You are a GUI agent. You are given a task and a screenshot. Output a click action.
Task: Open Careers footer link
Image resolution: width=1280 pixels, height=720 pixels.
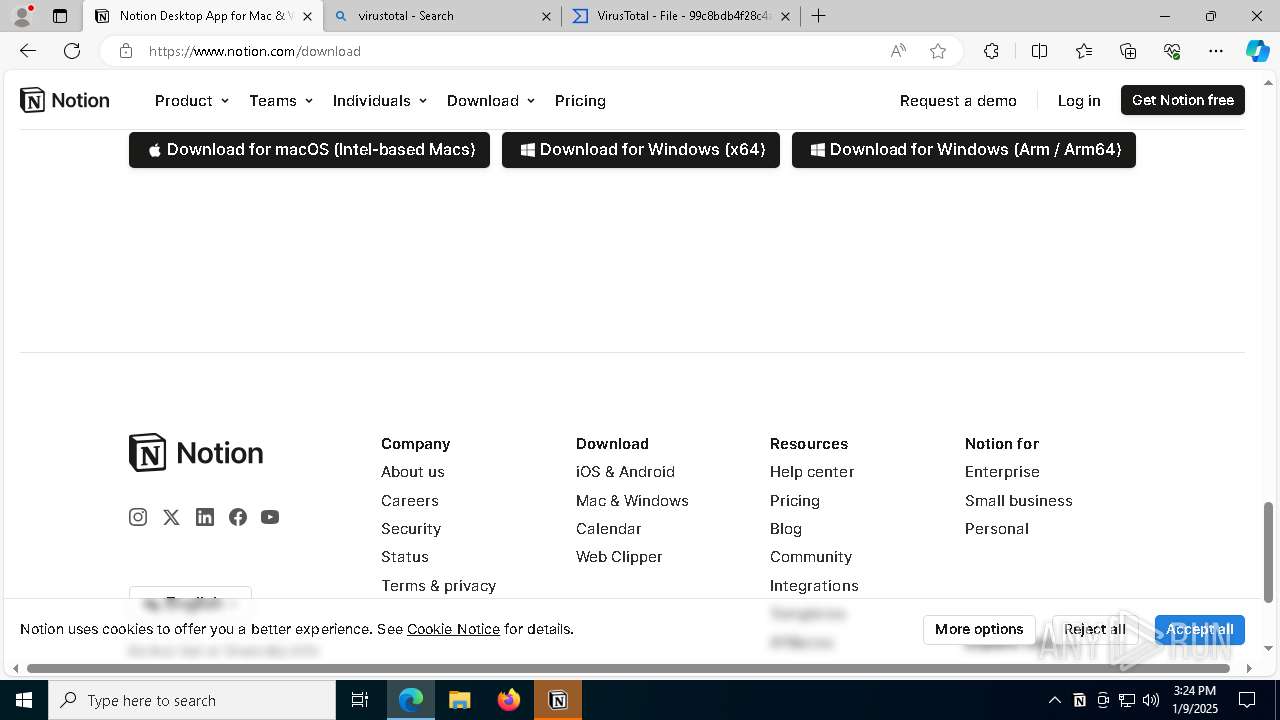410,500
